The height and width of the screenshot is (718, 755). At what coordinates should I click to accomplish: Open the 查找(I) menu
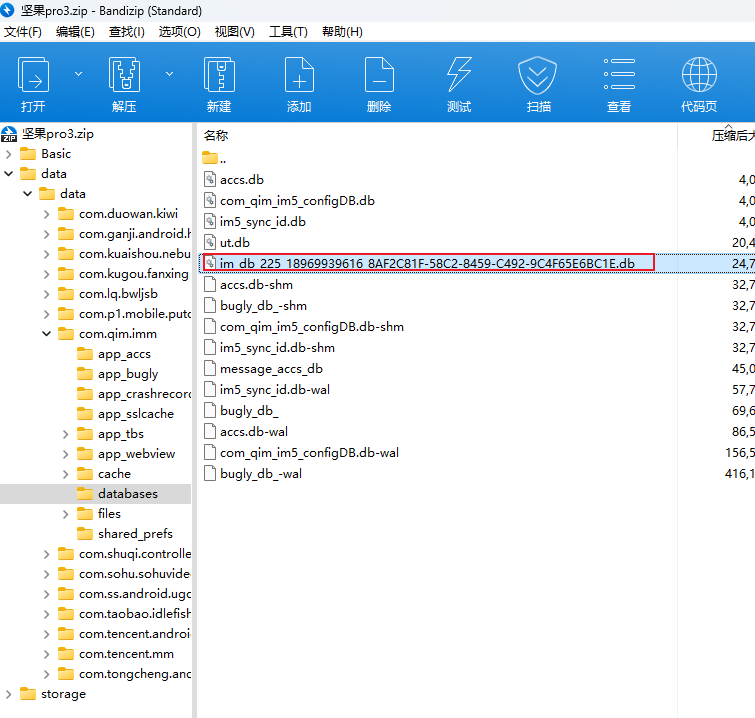click(127, 32)
